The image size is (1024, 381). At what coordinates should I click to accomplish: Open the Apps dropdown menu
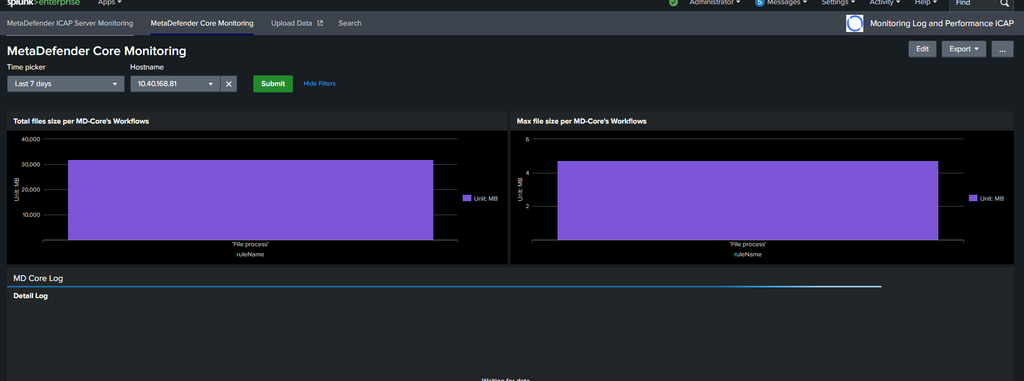click(110, 3)
